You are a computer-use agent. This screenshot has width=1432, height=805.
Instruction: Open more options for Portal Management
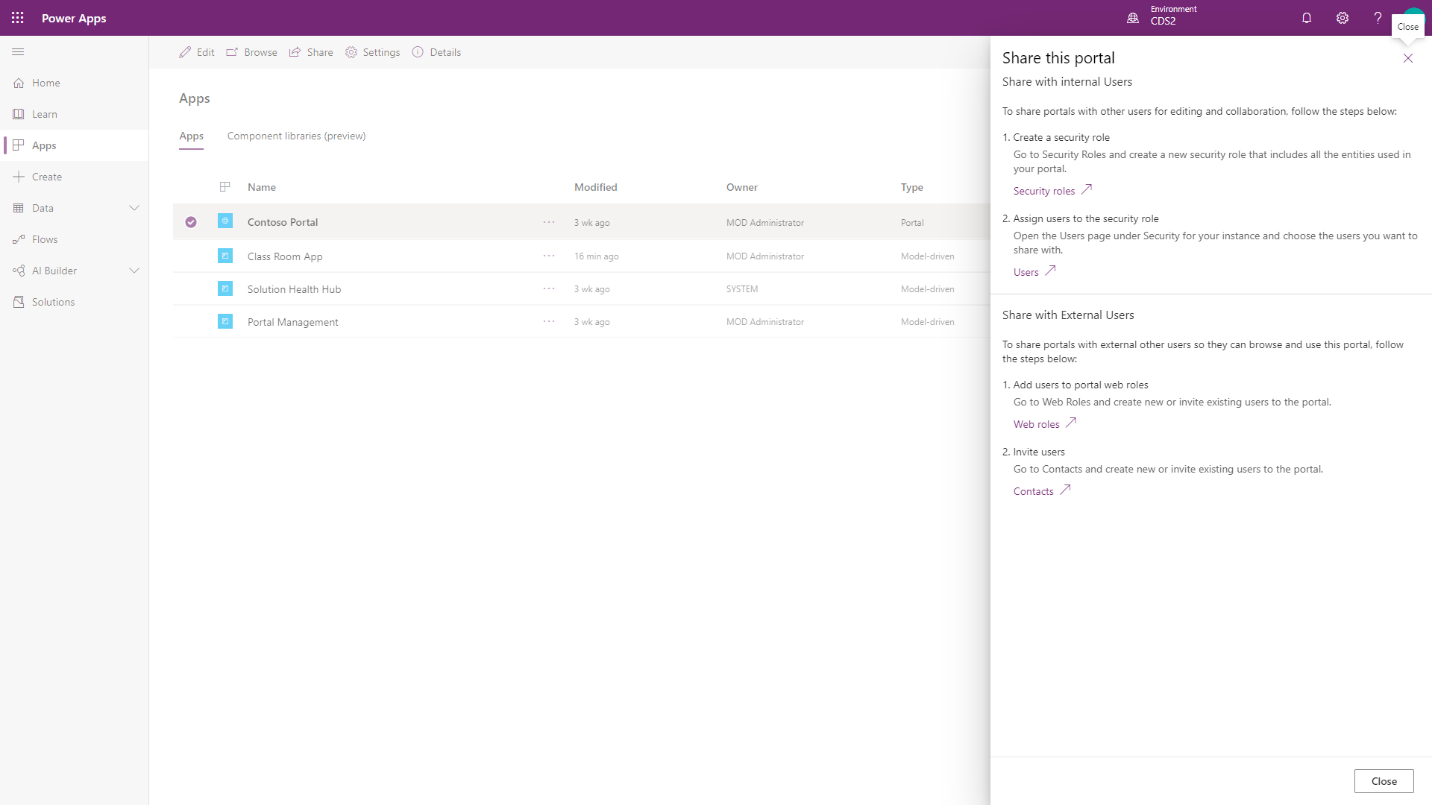pyautogui.click(x=549, y=322)
